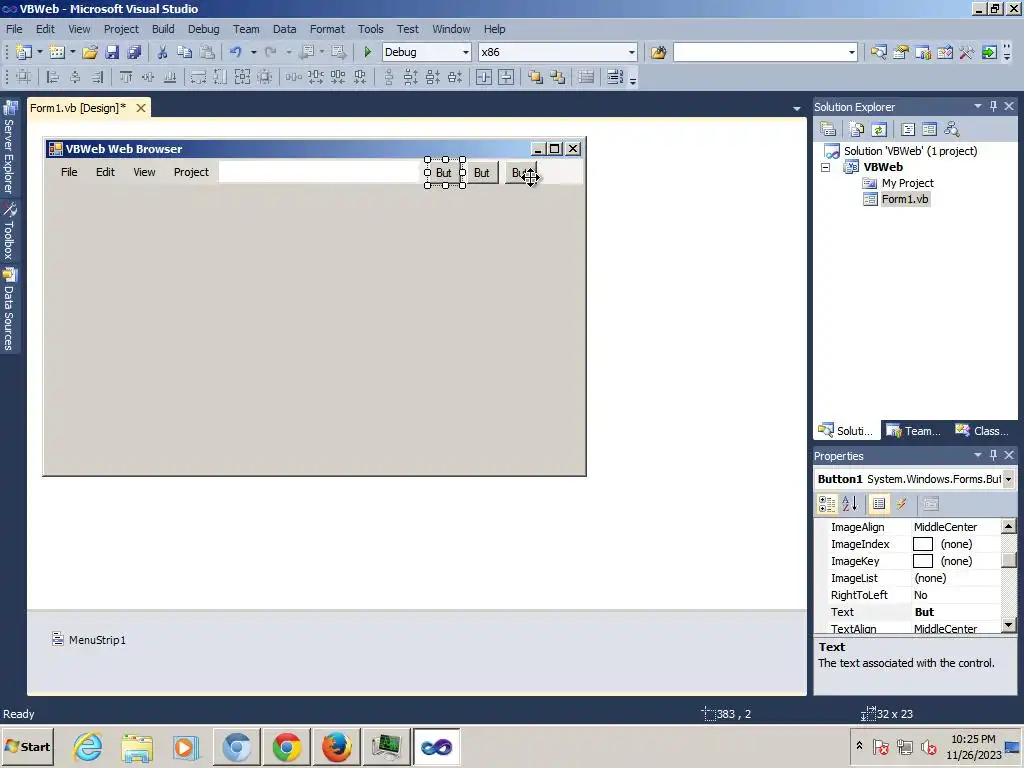Screen dimensions: 1024x768
Task: Open the Toolbox from main toolbar icon
Action: pyautogui.click(x=967, y=52)
